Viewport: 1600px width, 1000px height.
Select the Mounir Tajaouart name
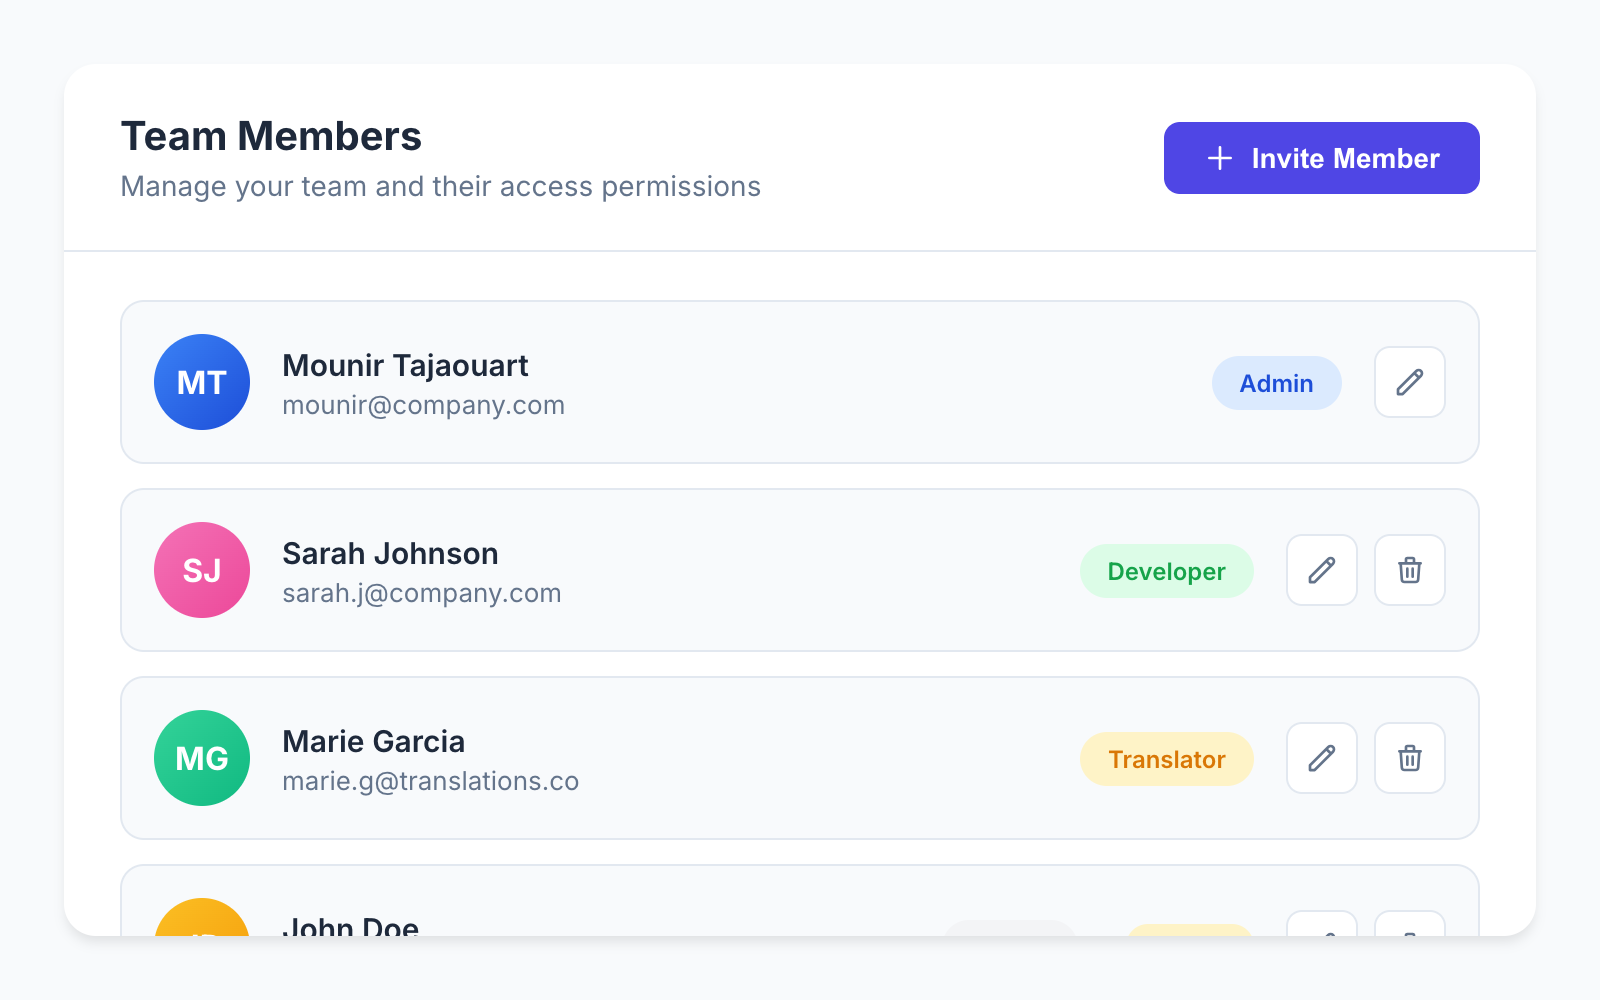[405, 366]
